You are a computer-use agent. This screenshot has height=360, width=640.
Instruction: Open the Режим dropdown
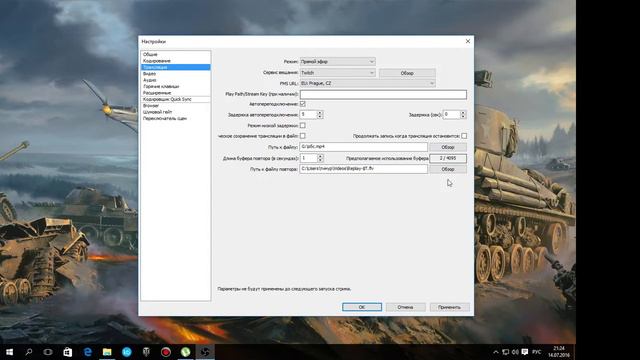coord(338,62)
